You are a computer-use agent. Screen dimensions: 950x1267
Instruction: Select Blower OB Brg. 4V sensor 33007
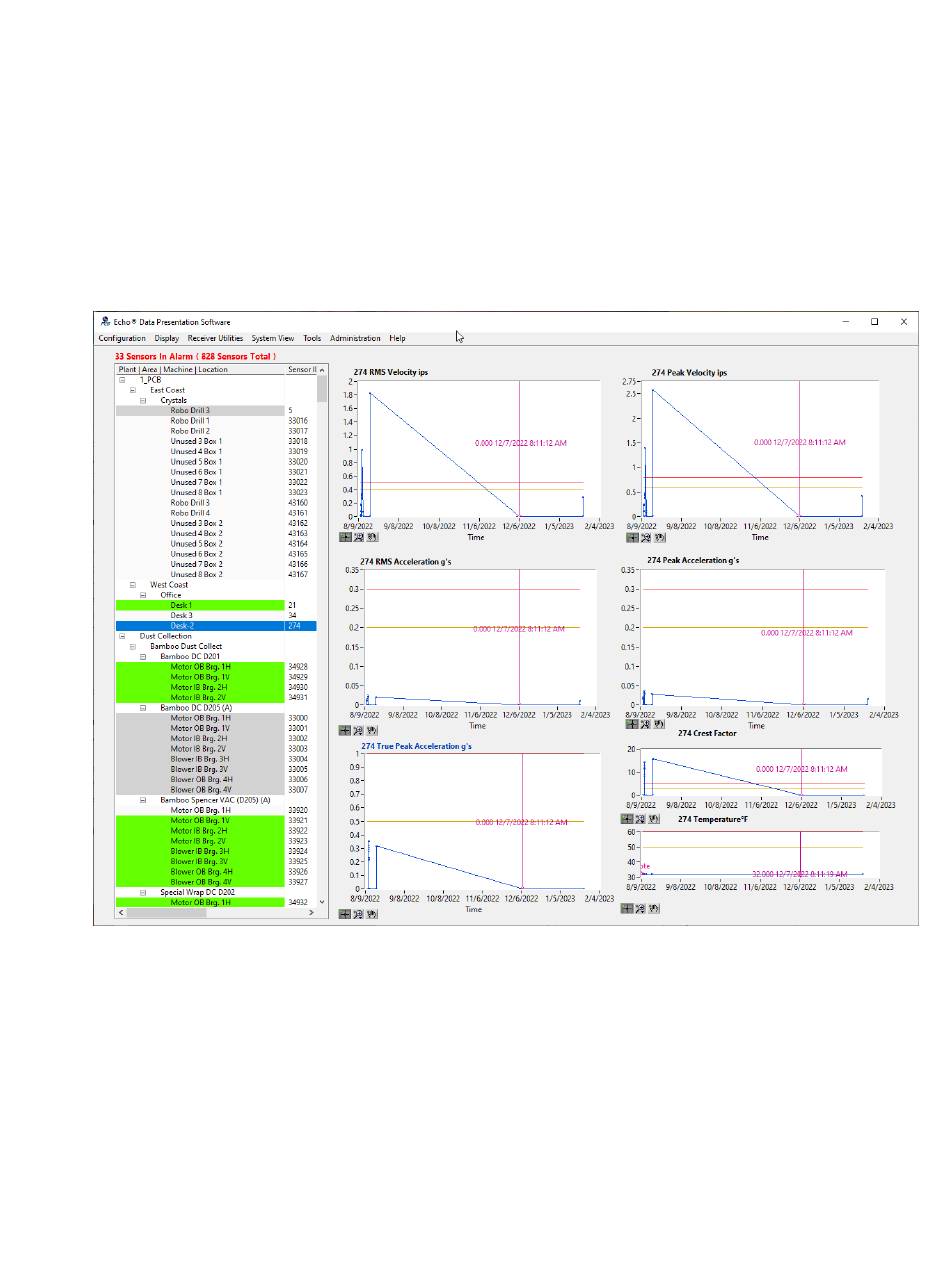pyautogui.click(x=216, y=790)
